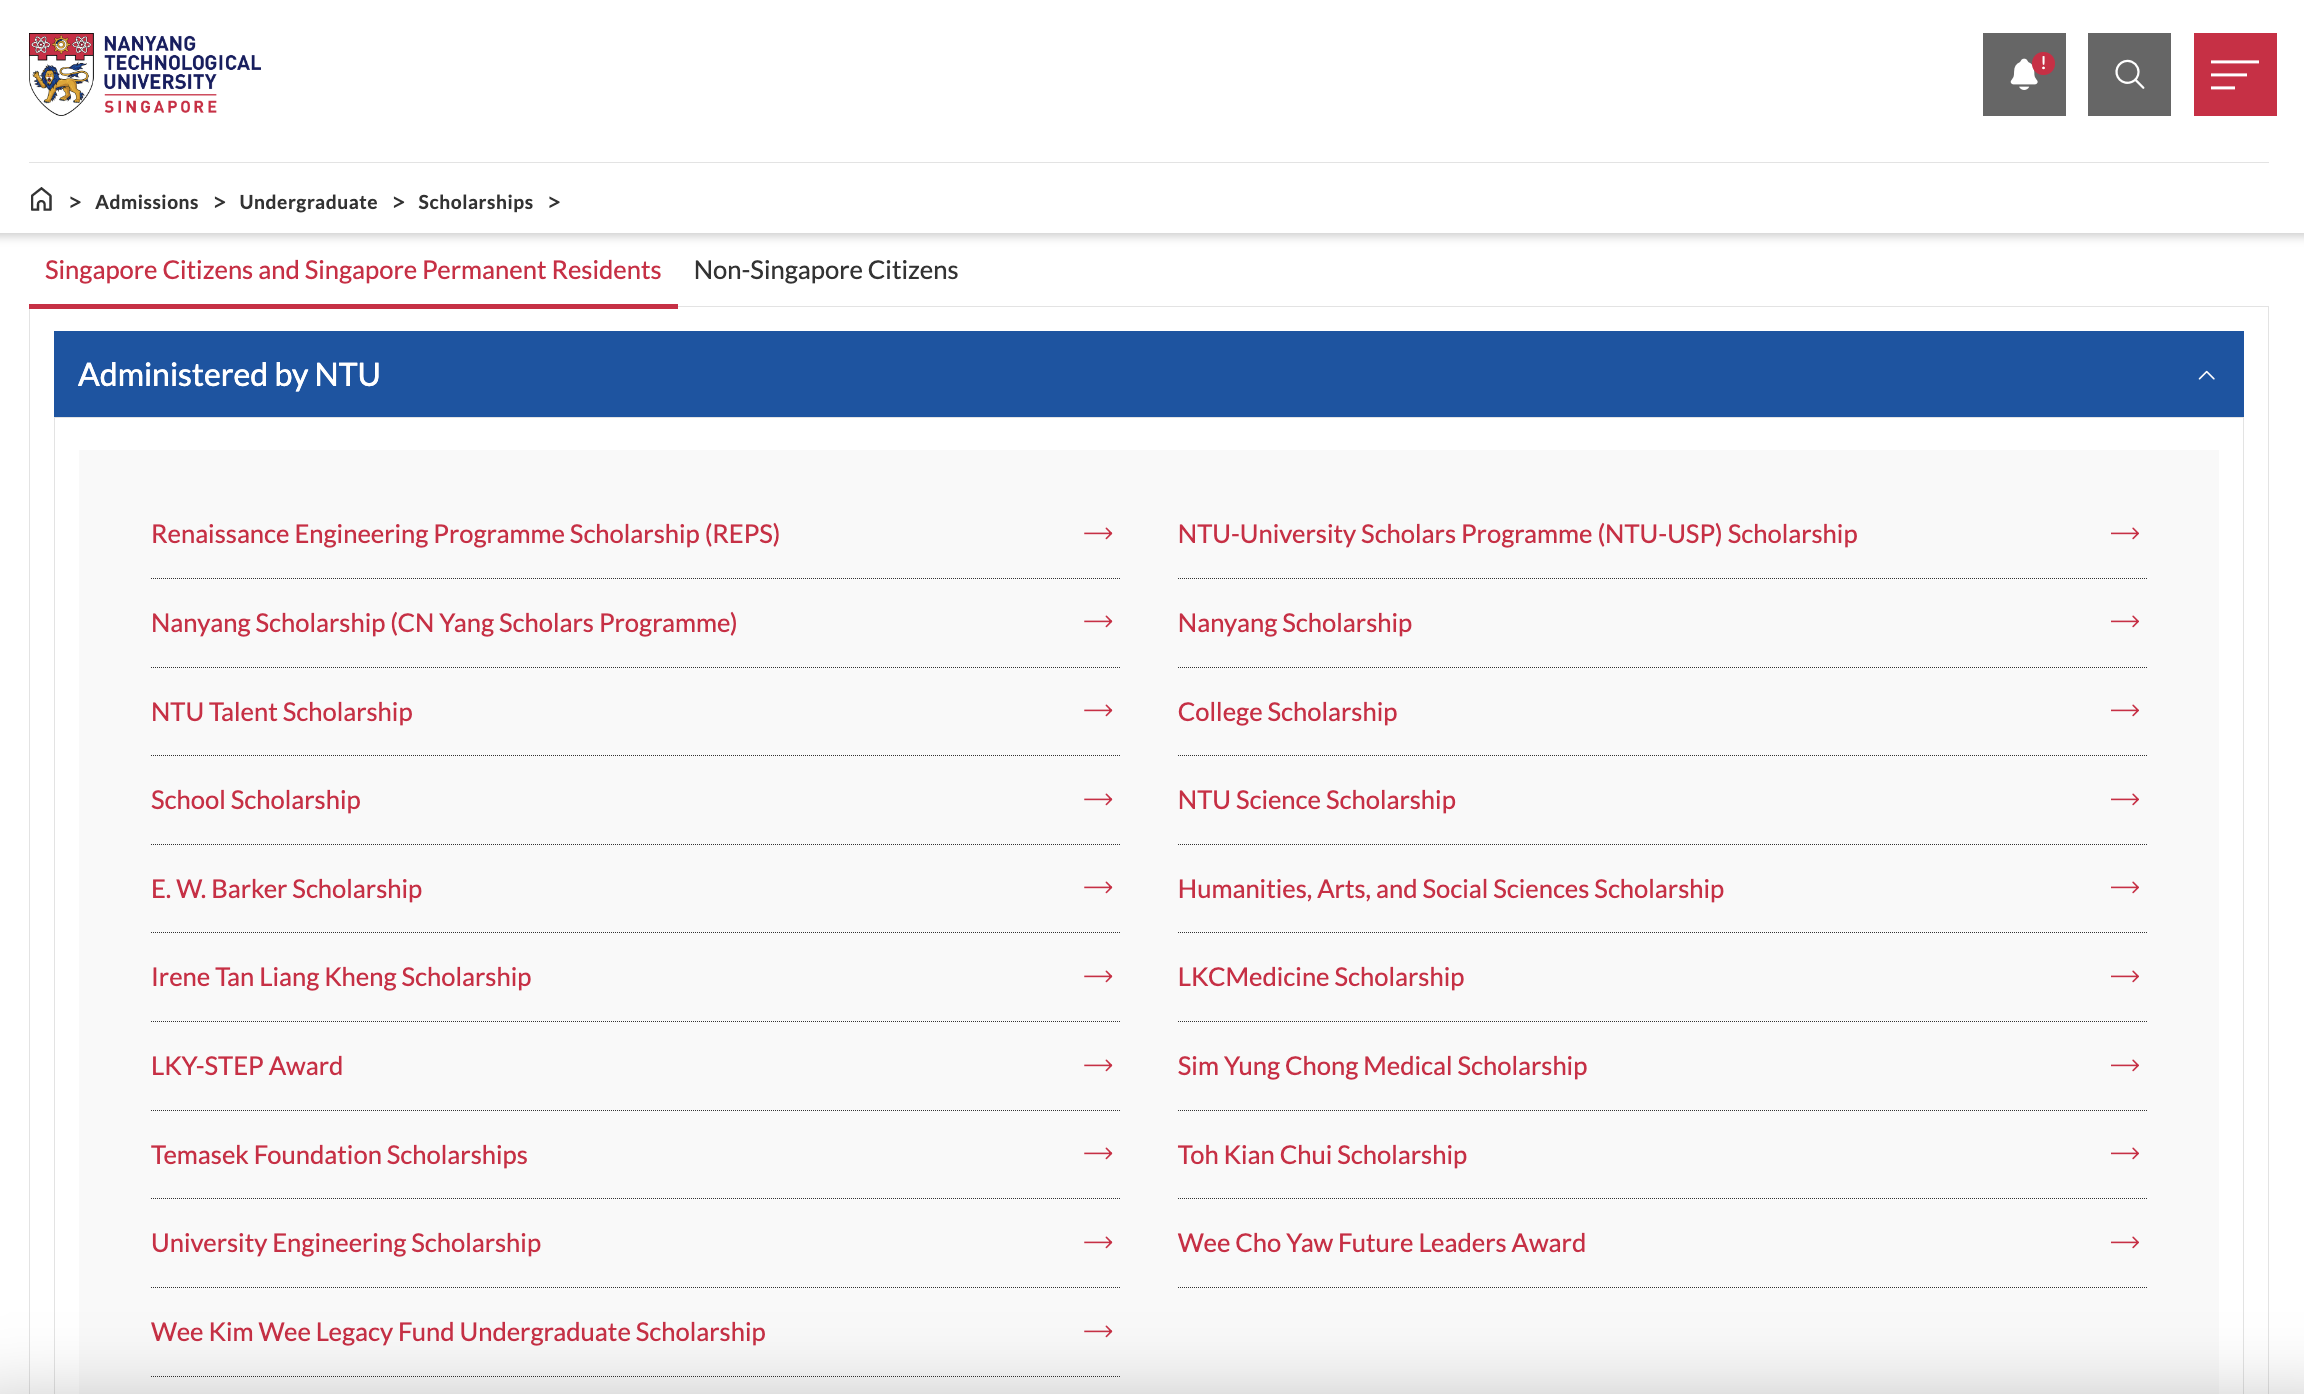Open NTU Science Scholarship link

tap(1316, 800)
